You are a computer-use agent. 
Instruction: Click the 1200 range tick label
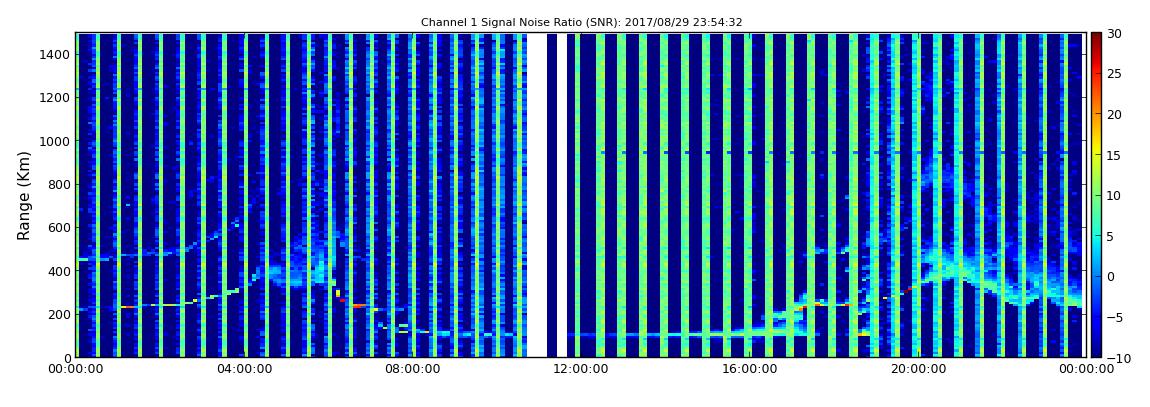tap(56, 98)
